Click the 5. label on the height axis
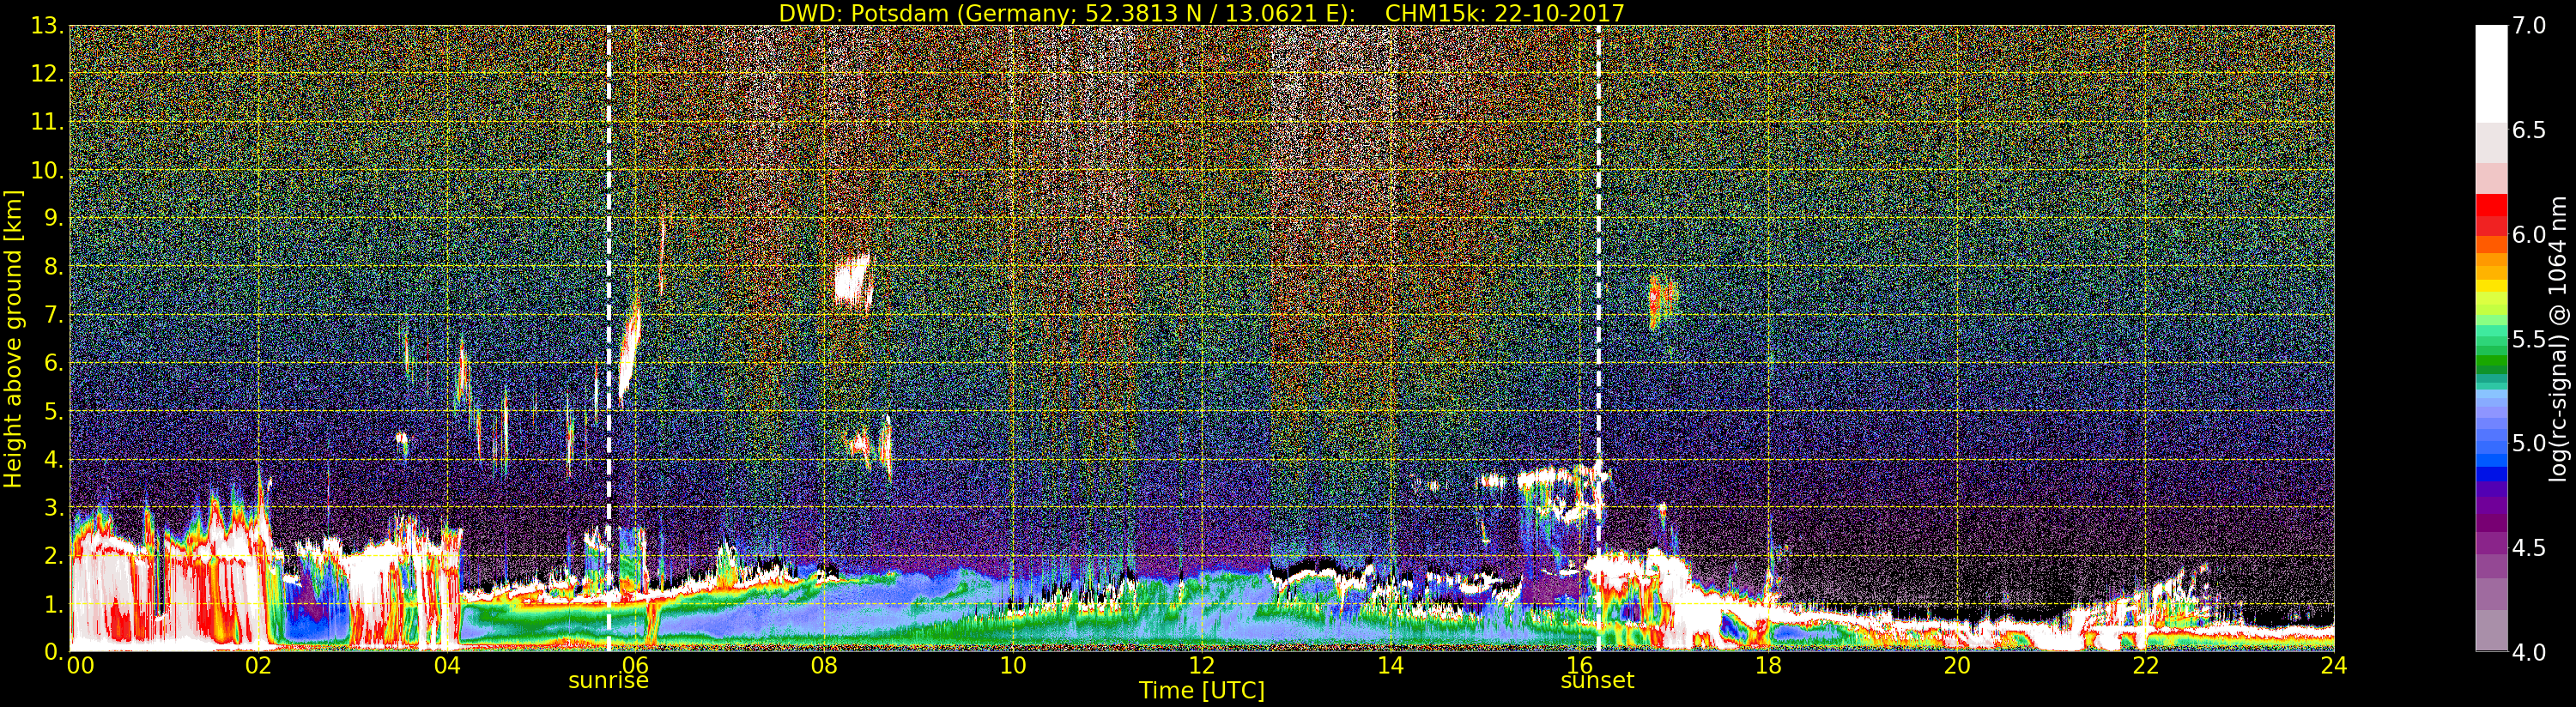2576x707 pixels. click(54, 411)
